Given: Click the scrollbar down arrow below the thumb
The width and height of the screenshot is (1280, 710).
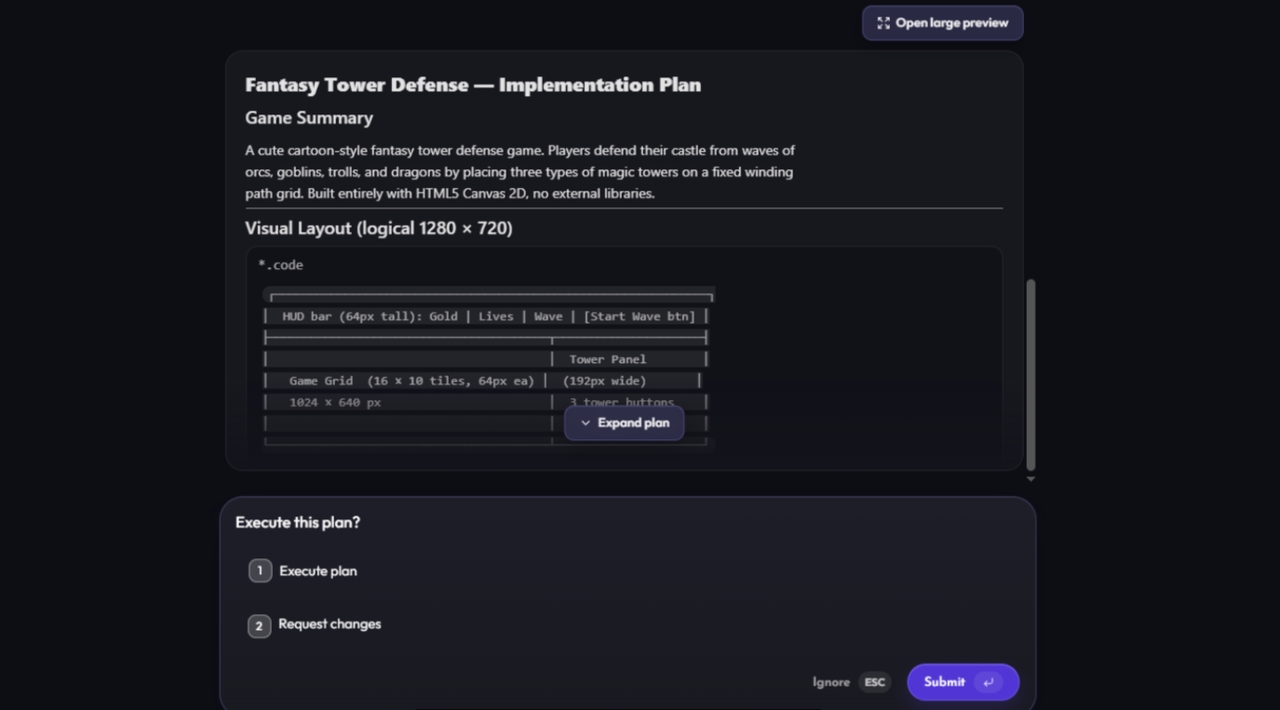Looking at the screenshot, I should point(1031,479).
